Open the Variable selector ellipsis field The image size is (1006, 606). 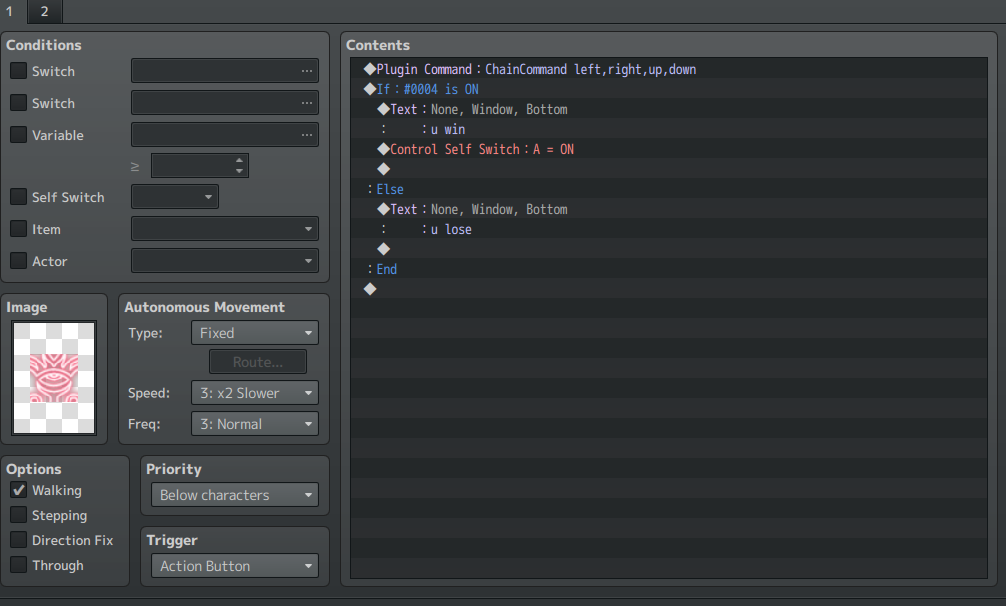click(225, 135)
